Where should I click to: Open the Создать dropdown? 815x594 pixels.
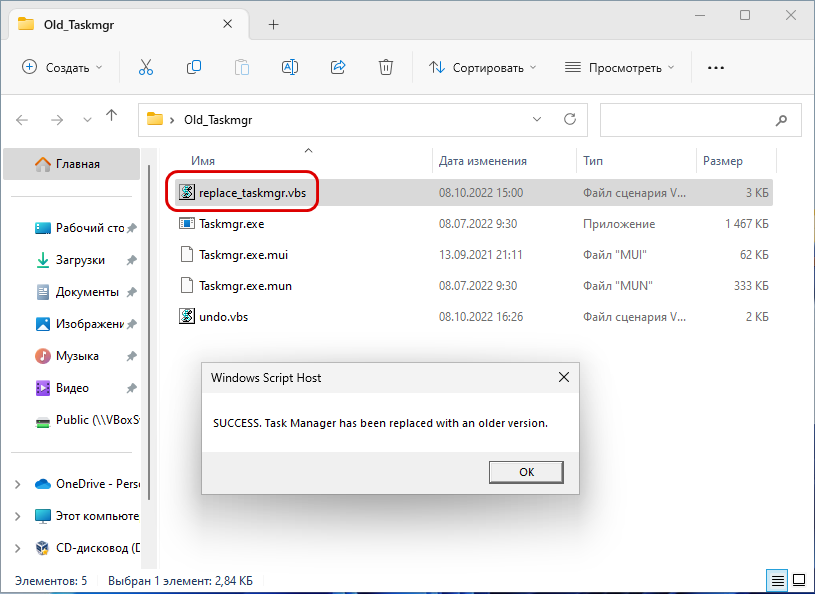pos(62,68)
